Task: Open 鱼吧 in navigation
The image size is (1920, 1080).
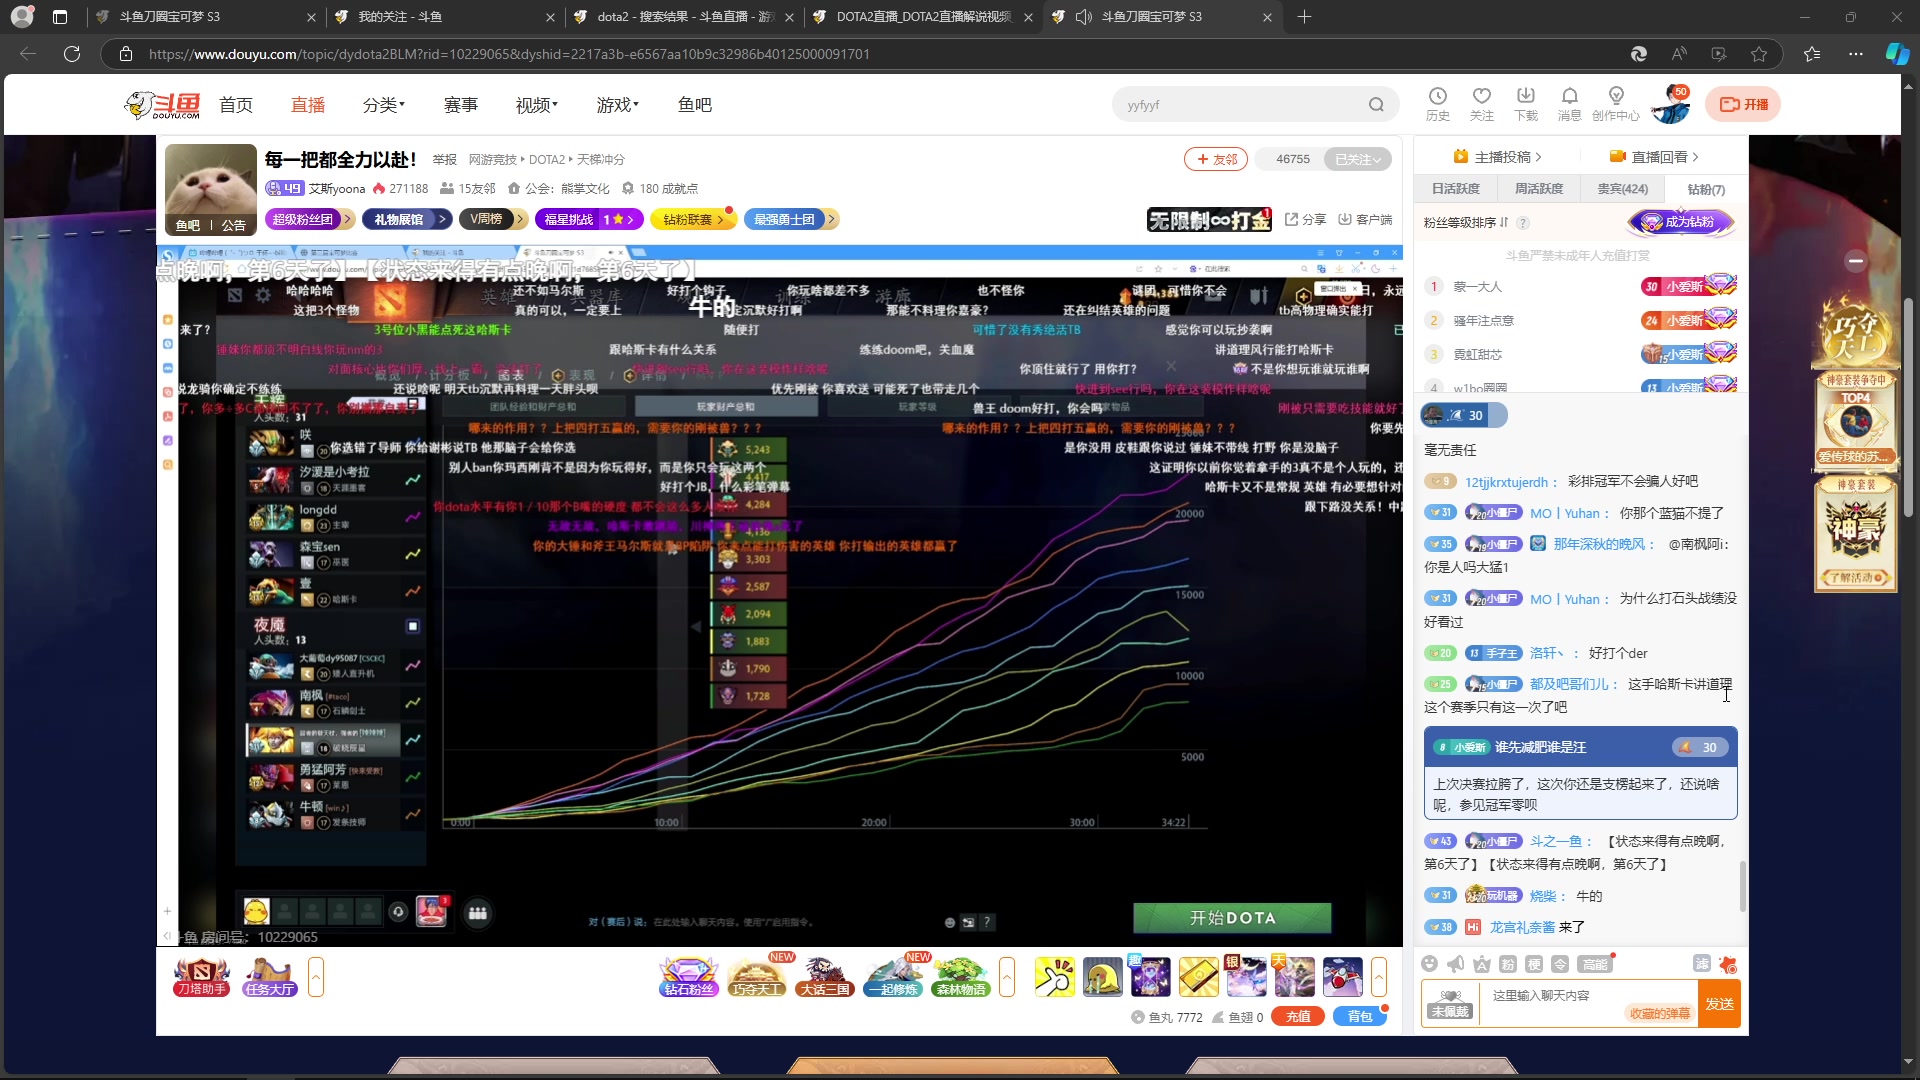Action: click(x=695, y=105)
